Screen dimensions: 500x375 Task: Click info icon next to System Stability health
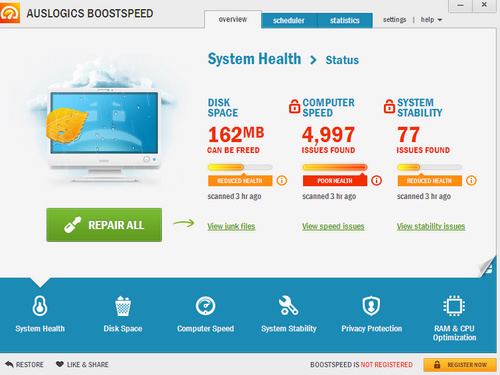471,181
